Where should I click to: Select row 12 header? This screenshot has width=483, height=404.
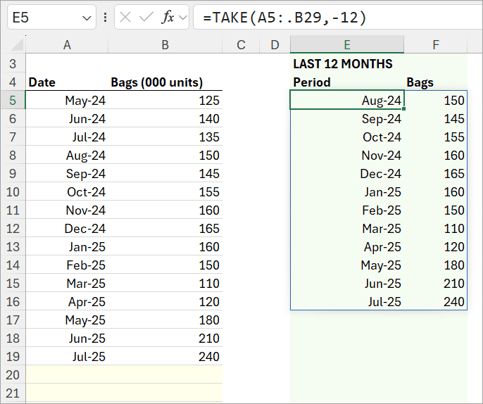[x=13, y=228]
